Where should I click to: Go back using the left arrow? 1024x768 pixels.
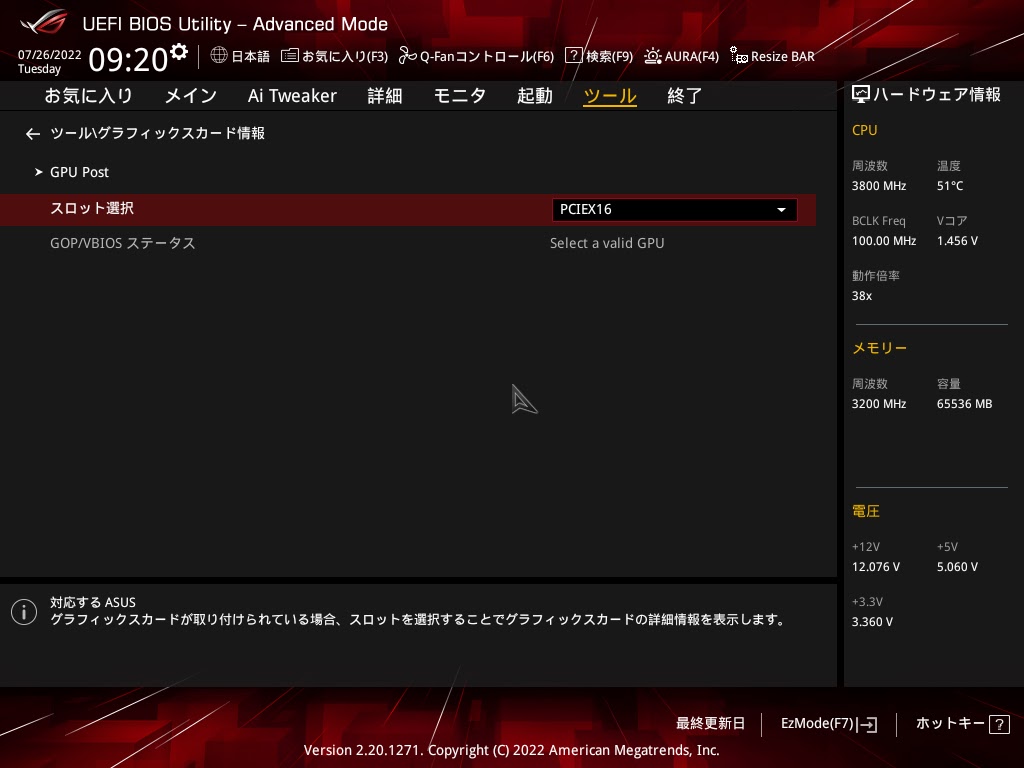tap(33, 134)
